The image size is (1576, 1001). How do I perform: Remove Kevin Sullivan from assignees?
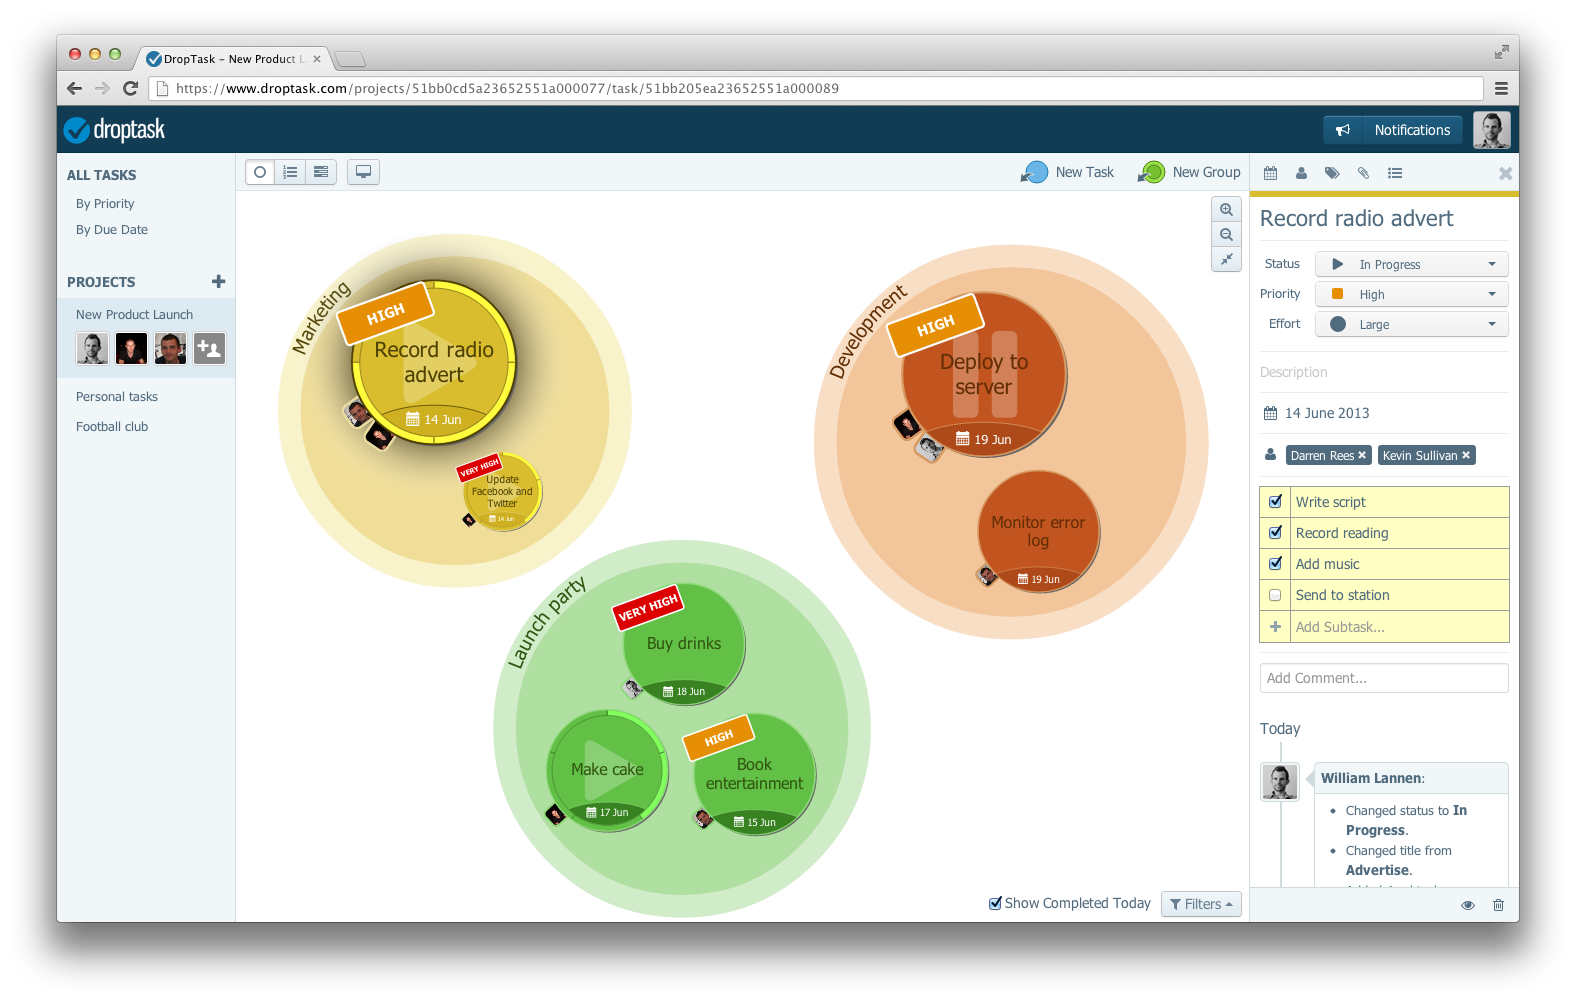(1466, 455)
